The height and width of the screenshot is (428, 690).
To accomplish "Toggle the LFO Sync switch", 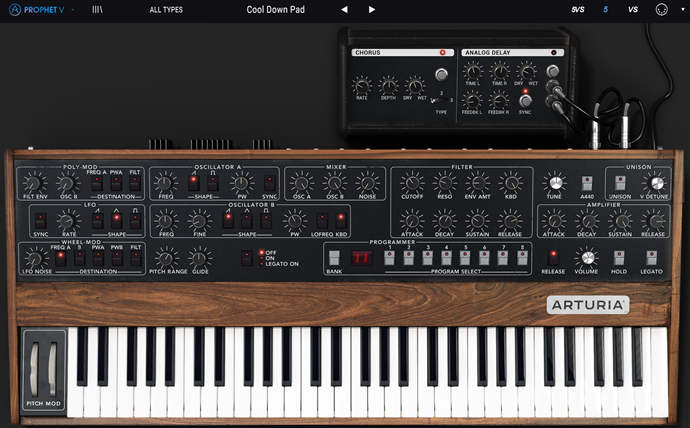I will point(40,221).
